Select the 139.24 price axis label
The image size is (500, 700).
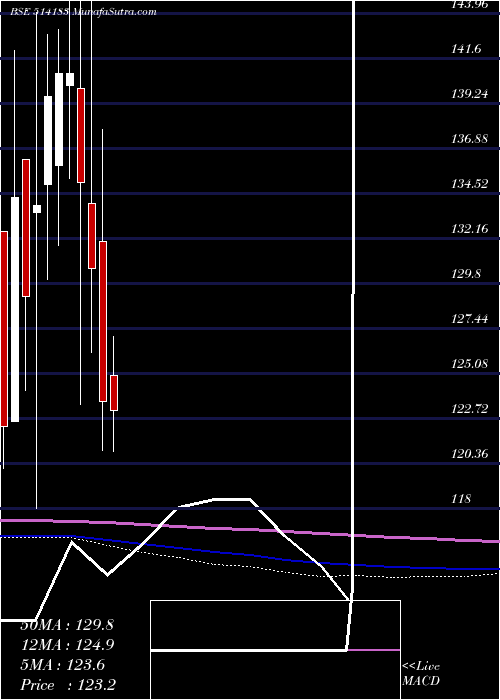(469, 94)
